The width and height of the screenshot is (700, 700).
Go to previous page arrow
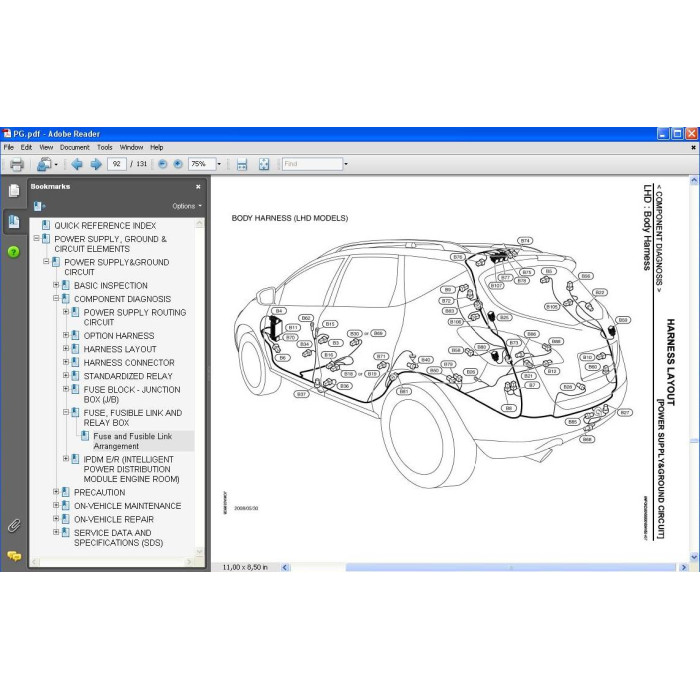coord(77,164)
